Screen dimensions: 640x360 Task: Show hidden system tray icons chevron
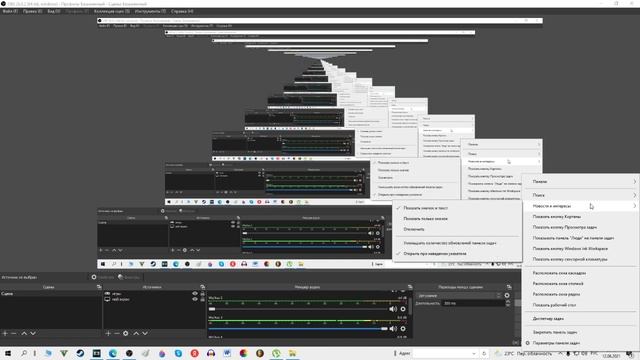560,353
